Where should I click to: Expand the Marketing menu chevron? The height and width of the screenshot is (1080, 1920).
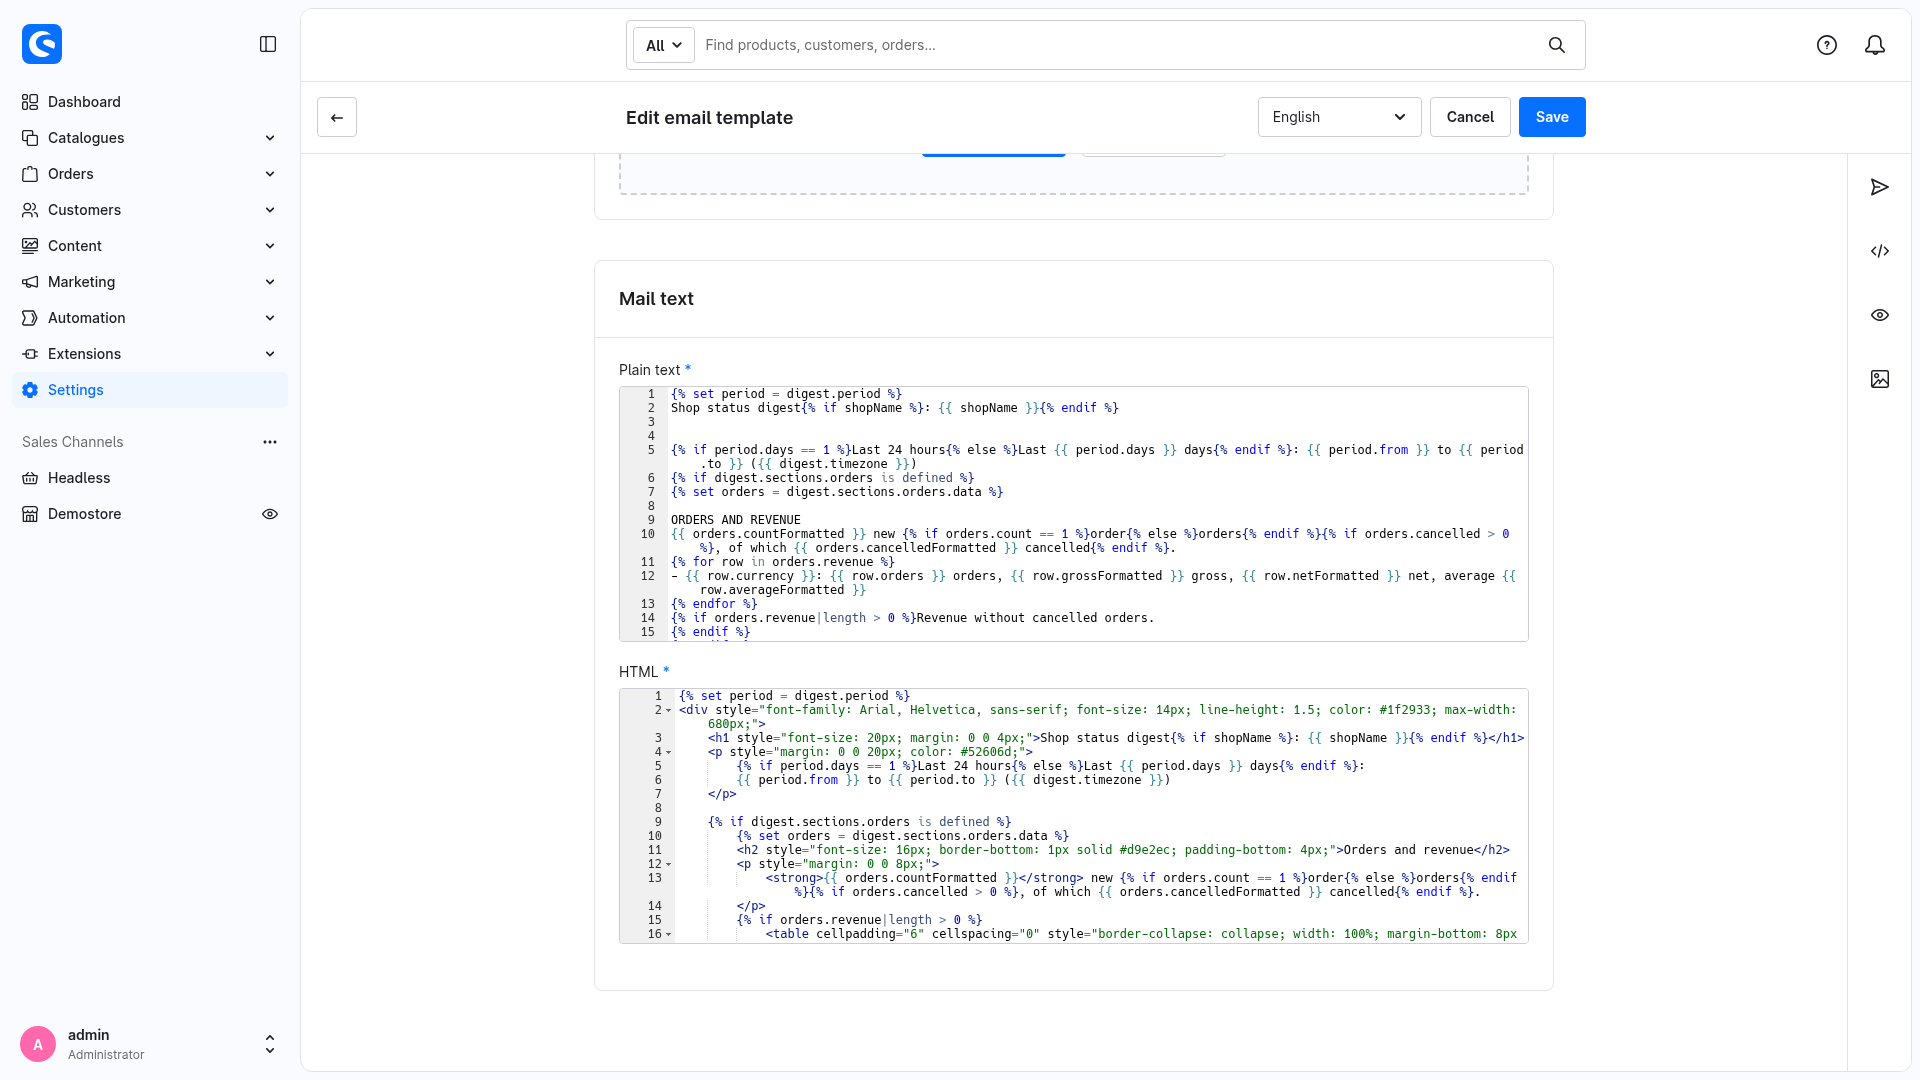click(270, 282)
